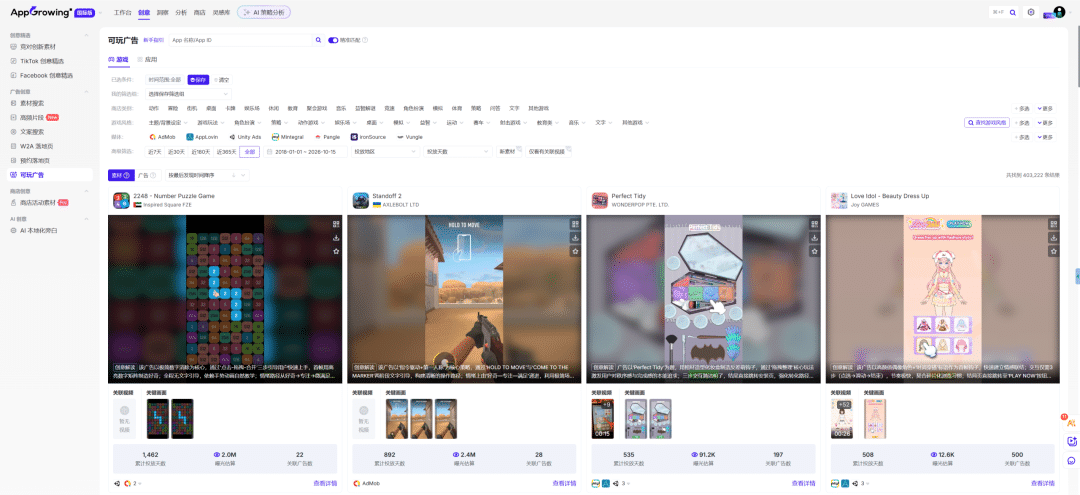1080x495 pixels.
Task: Click the App name/App ID search field
Action: 240,41
